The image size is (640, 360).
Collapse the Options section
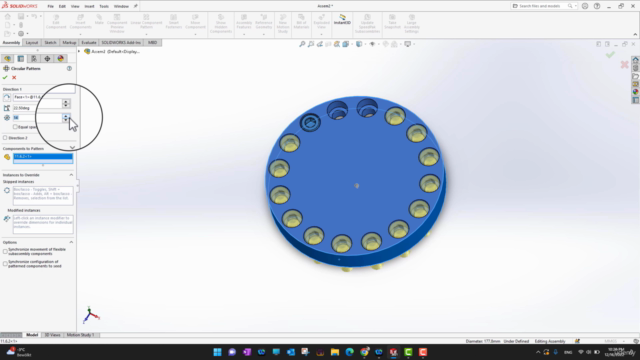pos(71,242)
